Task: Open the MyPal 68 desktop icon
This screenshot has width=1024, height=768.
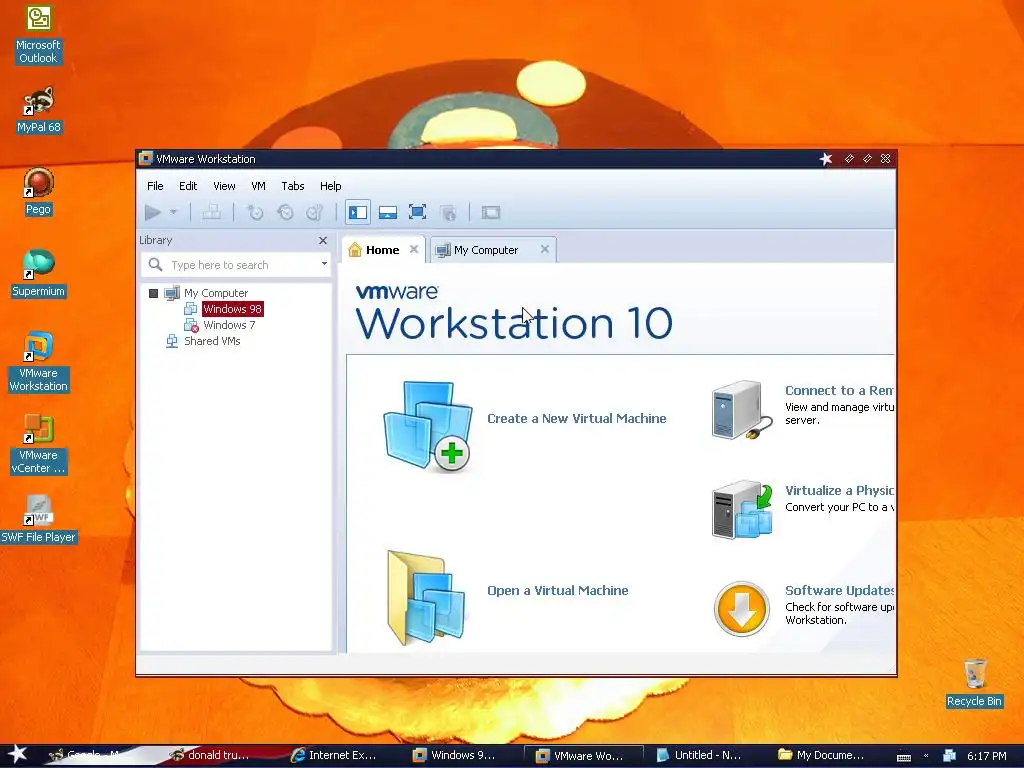Action: pos(39,110)
